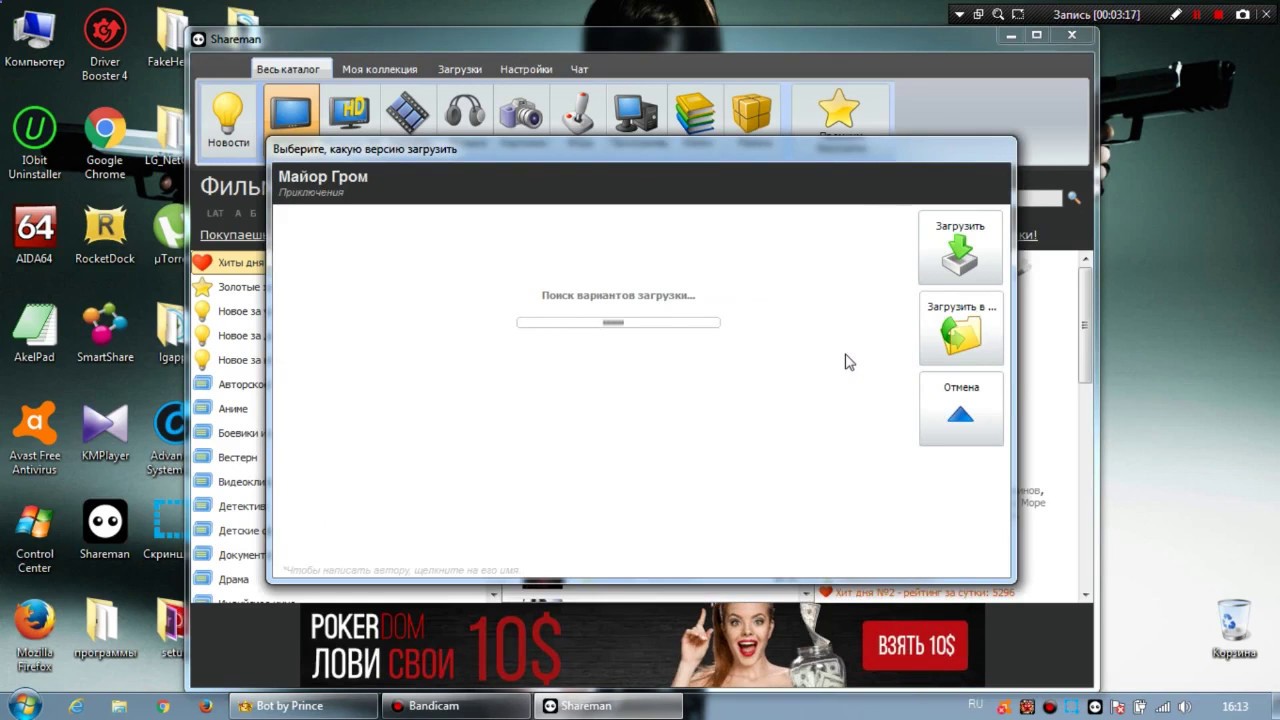The height and width of the screenshot is (720, 1280).
Task: Open the headphones music category
Action: click(464, 112)
